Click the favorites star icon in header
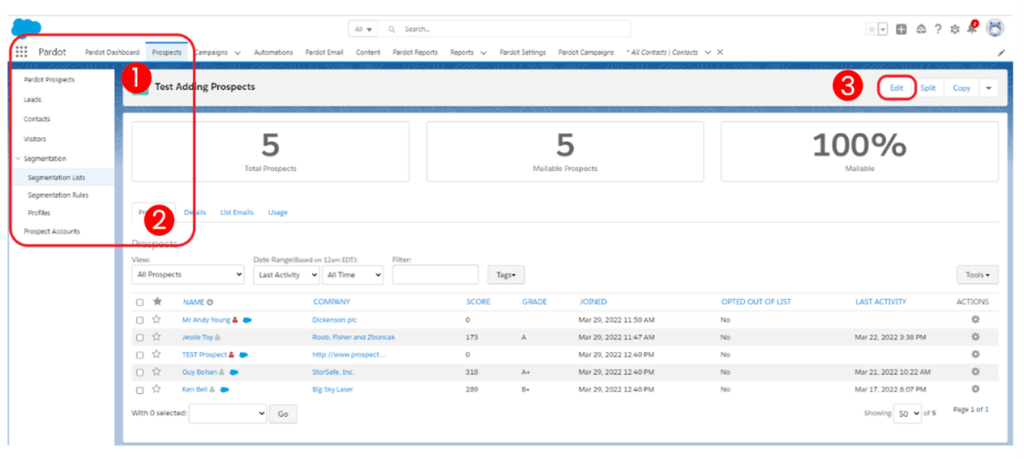 pyautogui.click(x=871, y=29)
